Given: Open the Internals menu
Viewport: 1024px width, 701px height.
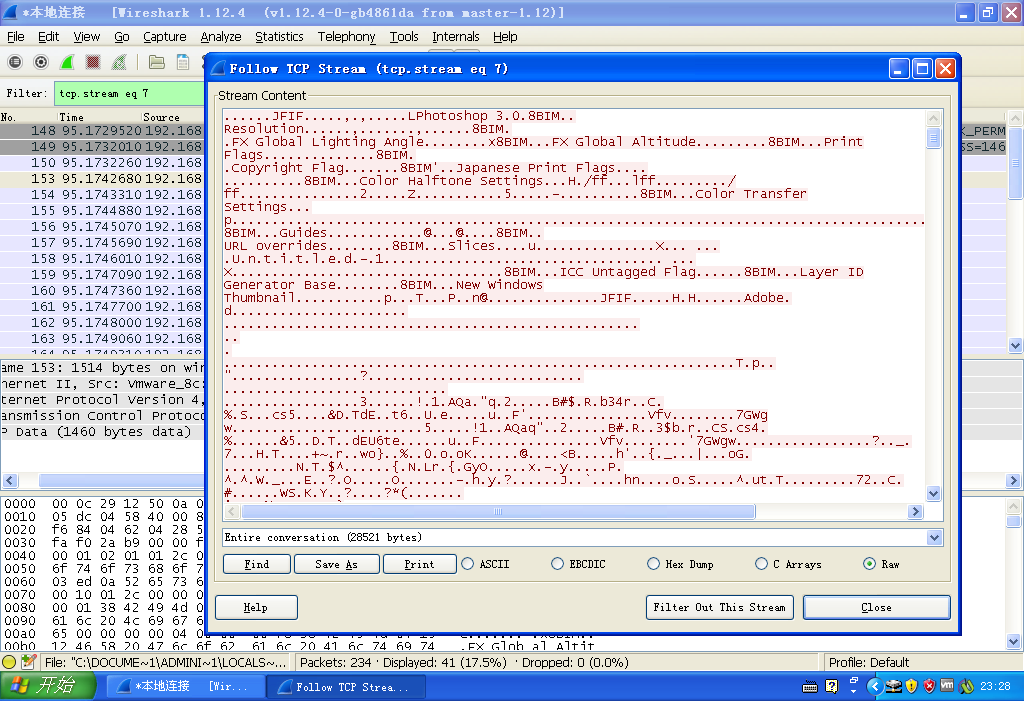Looking at the screenshot, I should click(455, 37).
